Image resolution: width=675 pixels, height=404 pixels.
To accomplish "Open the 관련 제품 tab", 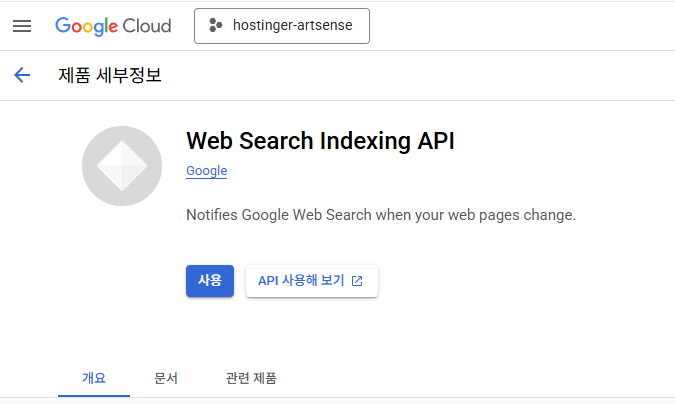I will coord(251,378).
